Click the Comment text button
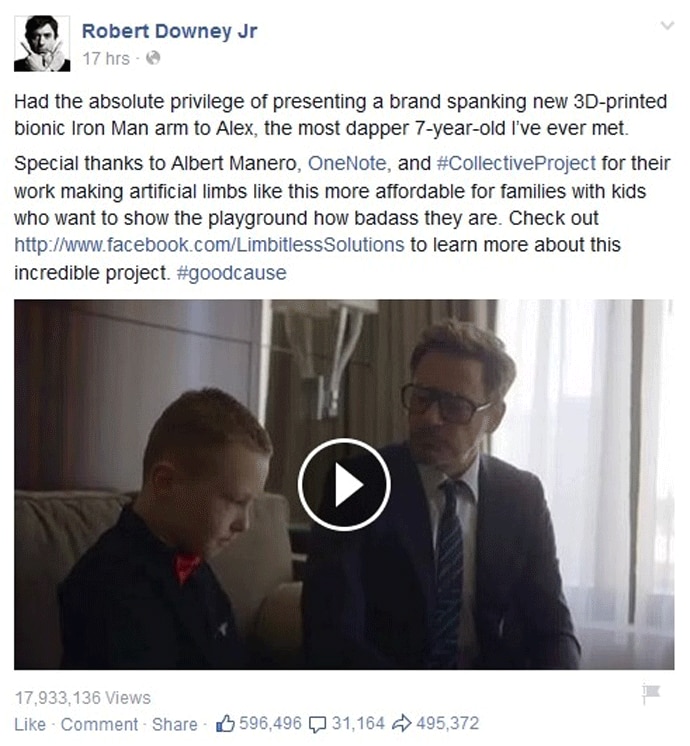The height and width of the screenshot is (746, 690). [99, 725]
